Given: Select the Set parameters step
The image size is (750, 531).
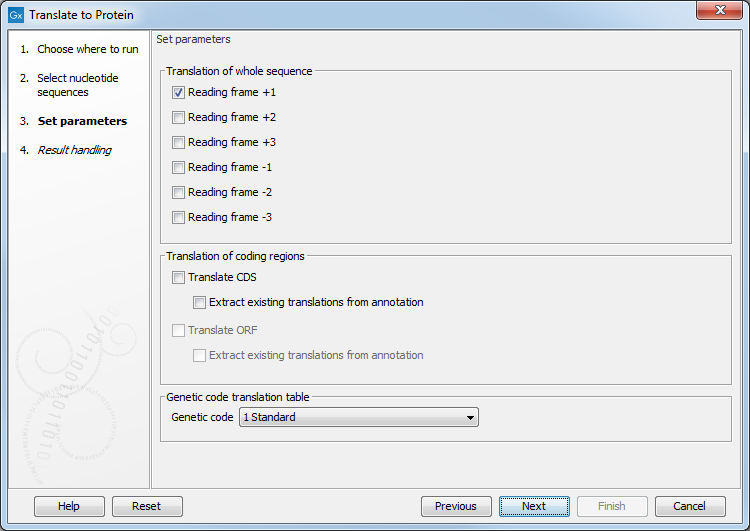Looking at the screenshot, I should [82, 121].
